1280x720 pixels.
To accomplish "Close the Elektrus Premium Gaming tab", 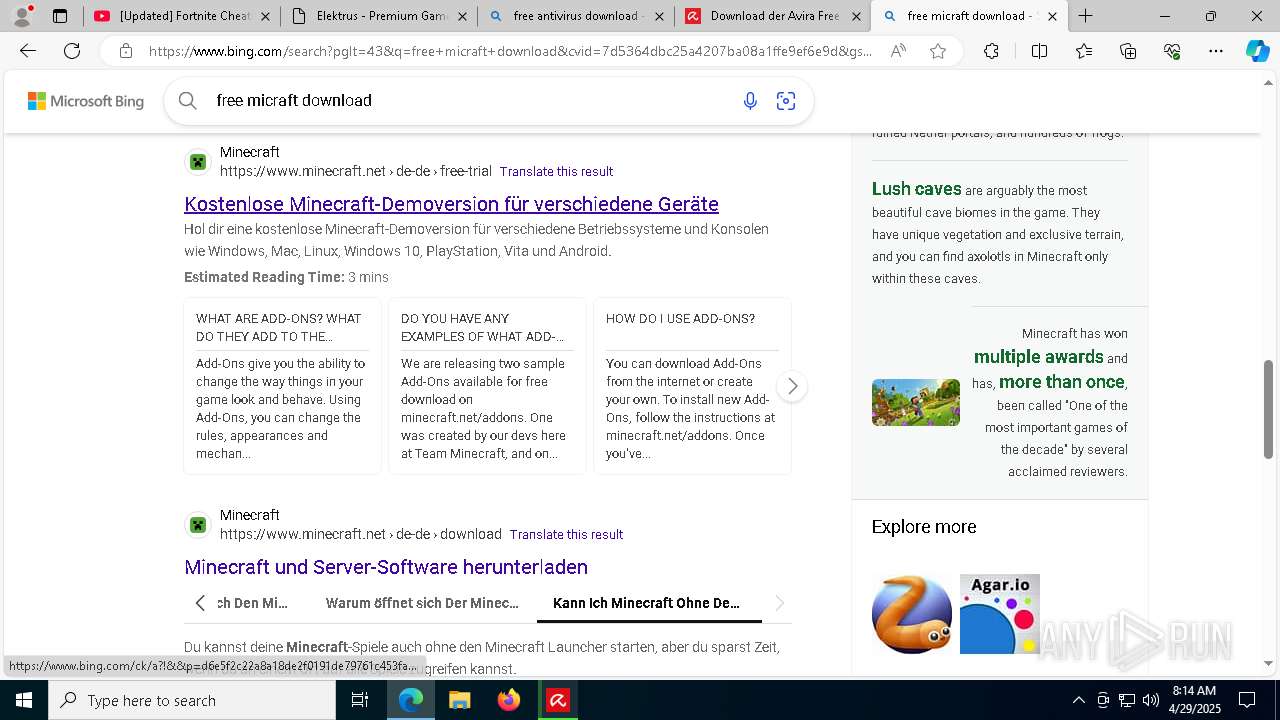I will pyautogui.click(x=462, y=16).
